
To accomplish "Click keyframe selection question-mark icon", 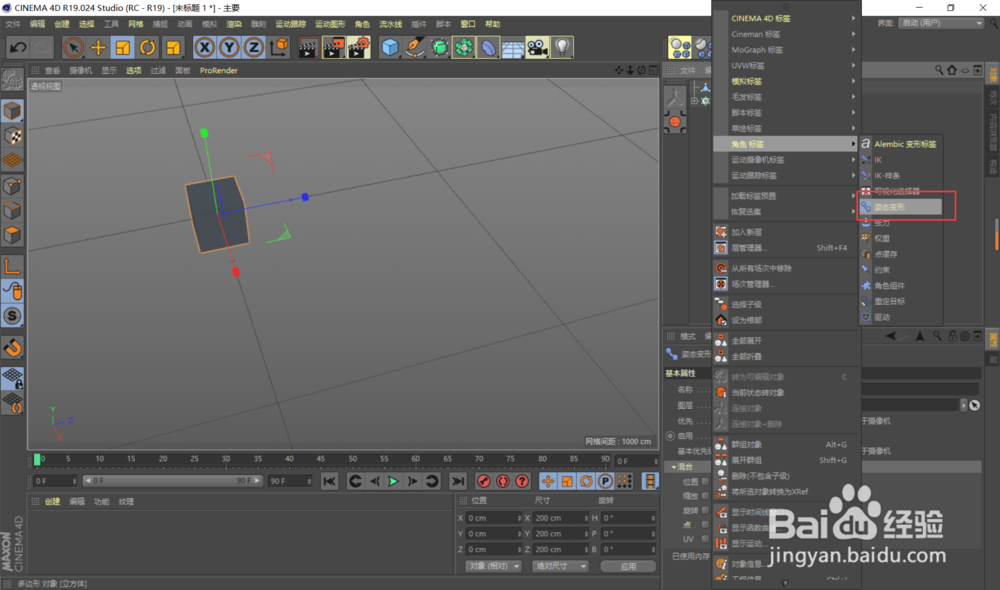I will tap(522, 482).
